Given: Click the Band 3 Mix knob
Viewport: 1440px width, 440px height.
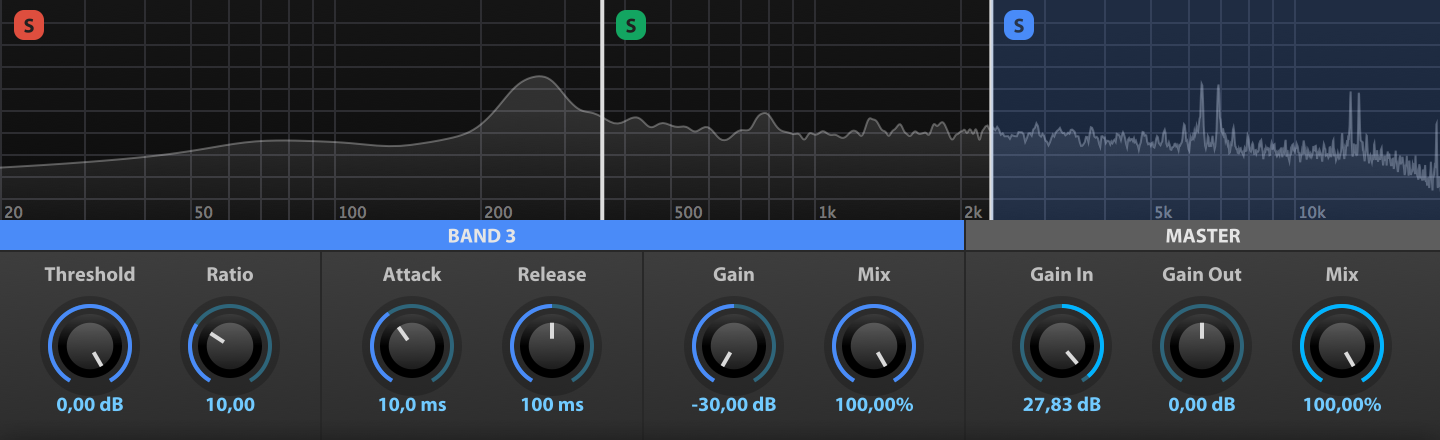Looking at the screenshot, I should click(874, 346).
